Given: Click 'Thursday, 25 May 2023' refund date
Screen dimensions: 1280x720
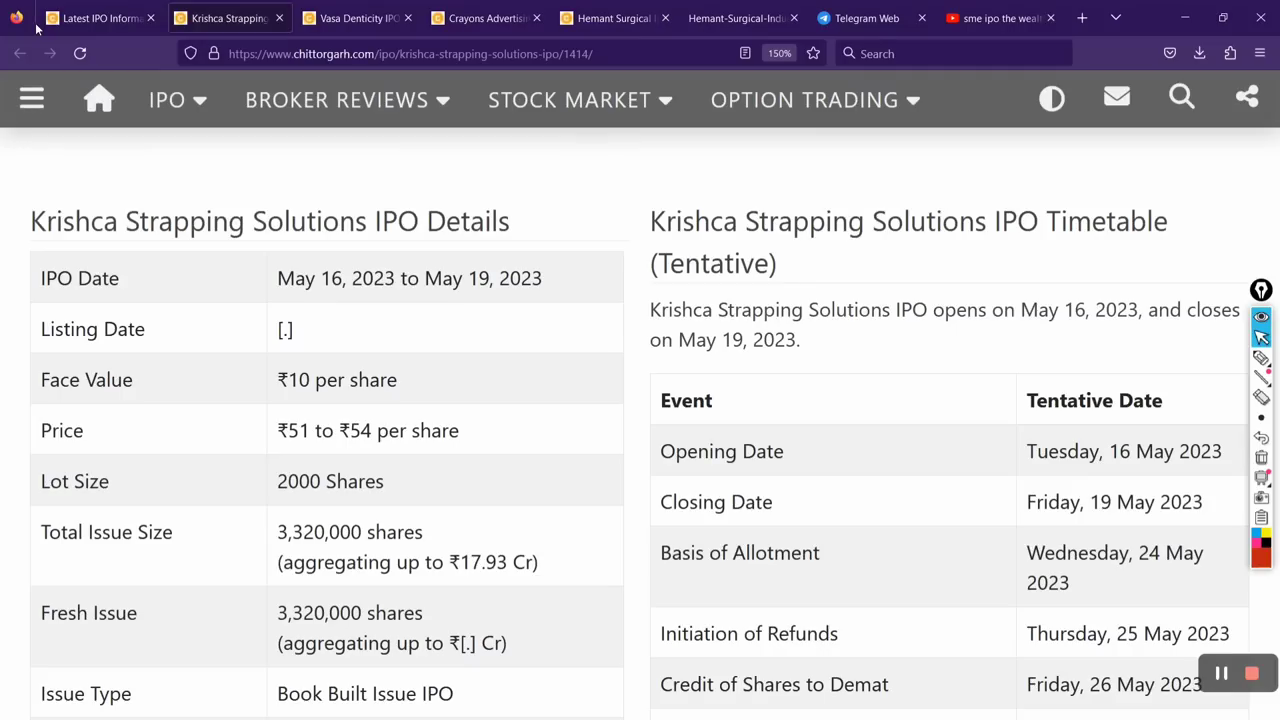Looking at the screenshot, I should 1128,634.
